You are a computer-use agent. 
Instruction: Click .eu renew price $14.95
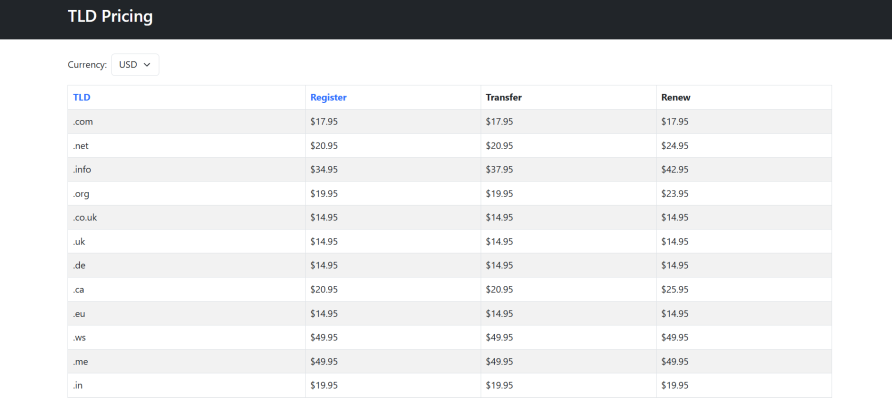[x=675, y=313]
